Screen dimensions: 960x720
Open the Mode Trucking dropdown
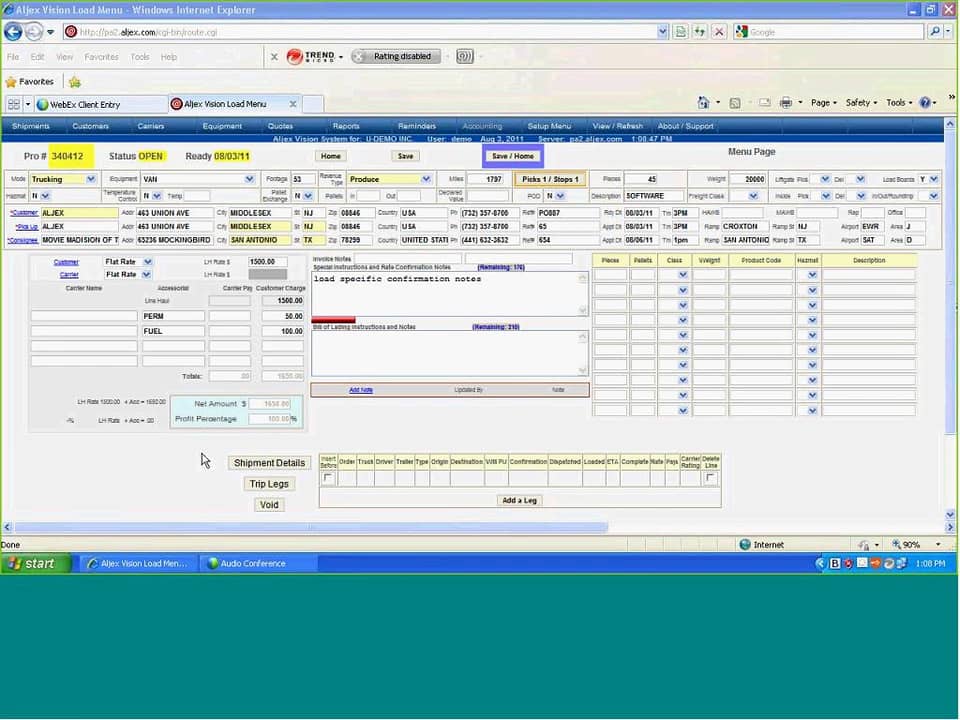pos(91,179)
